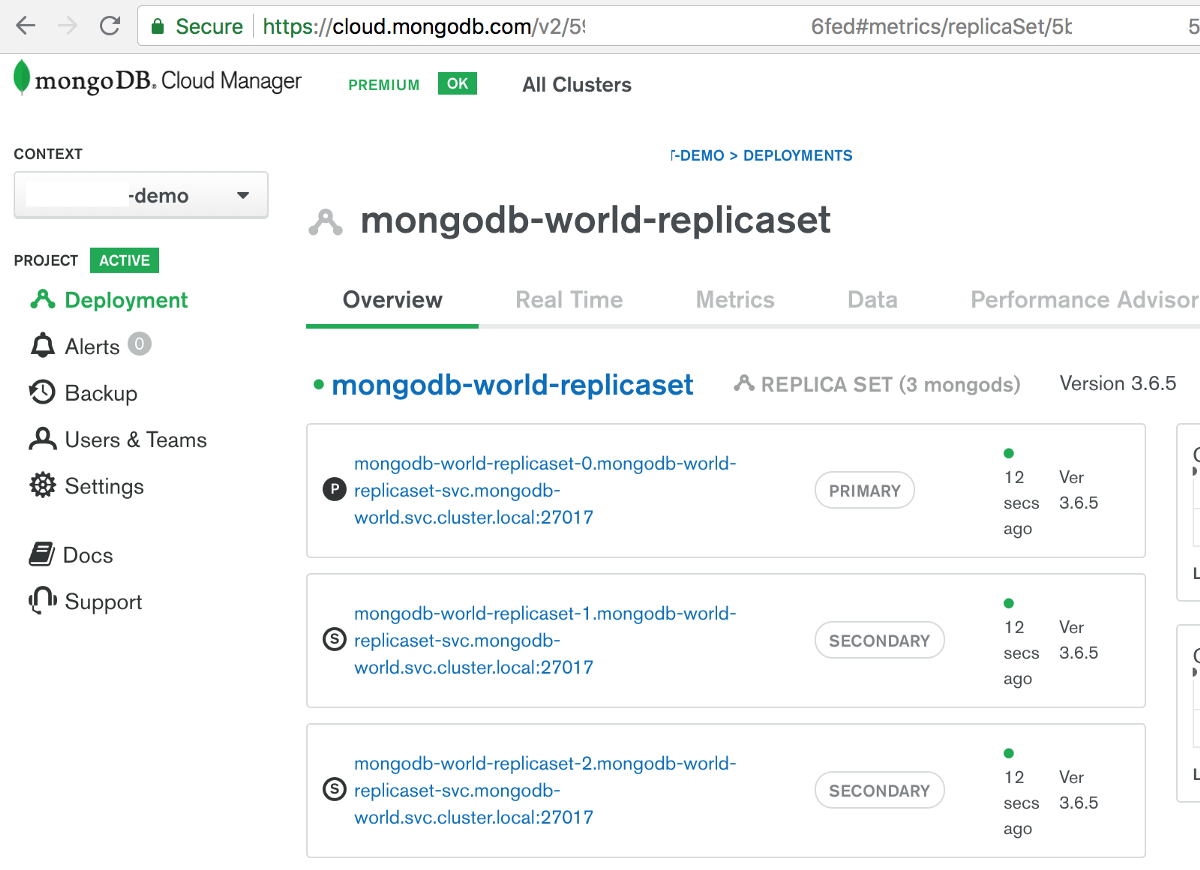Open the Data tab
Screen dimensions: 1200x870
[x=872, y=300]
